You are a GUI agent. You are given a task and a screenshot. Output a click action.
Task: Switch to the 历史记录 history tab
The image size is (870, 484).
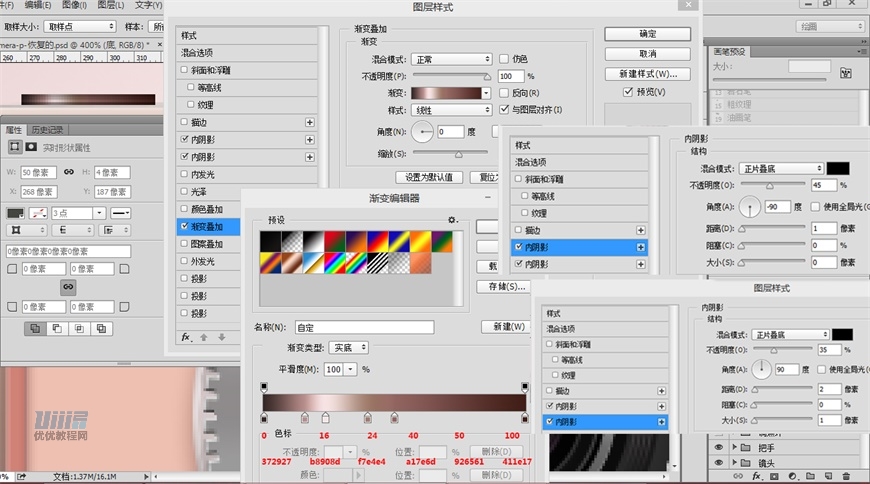(47, 130)
